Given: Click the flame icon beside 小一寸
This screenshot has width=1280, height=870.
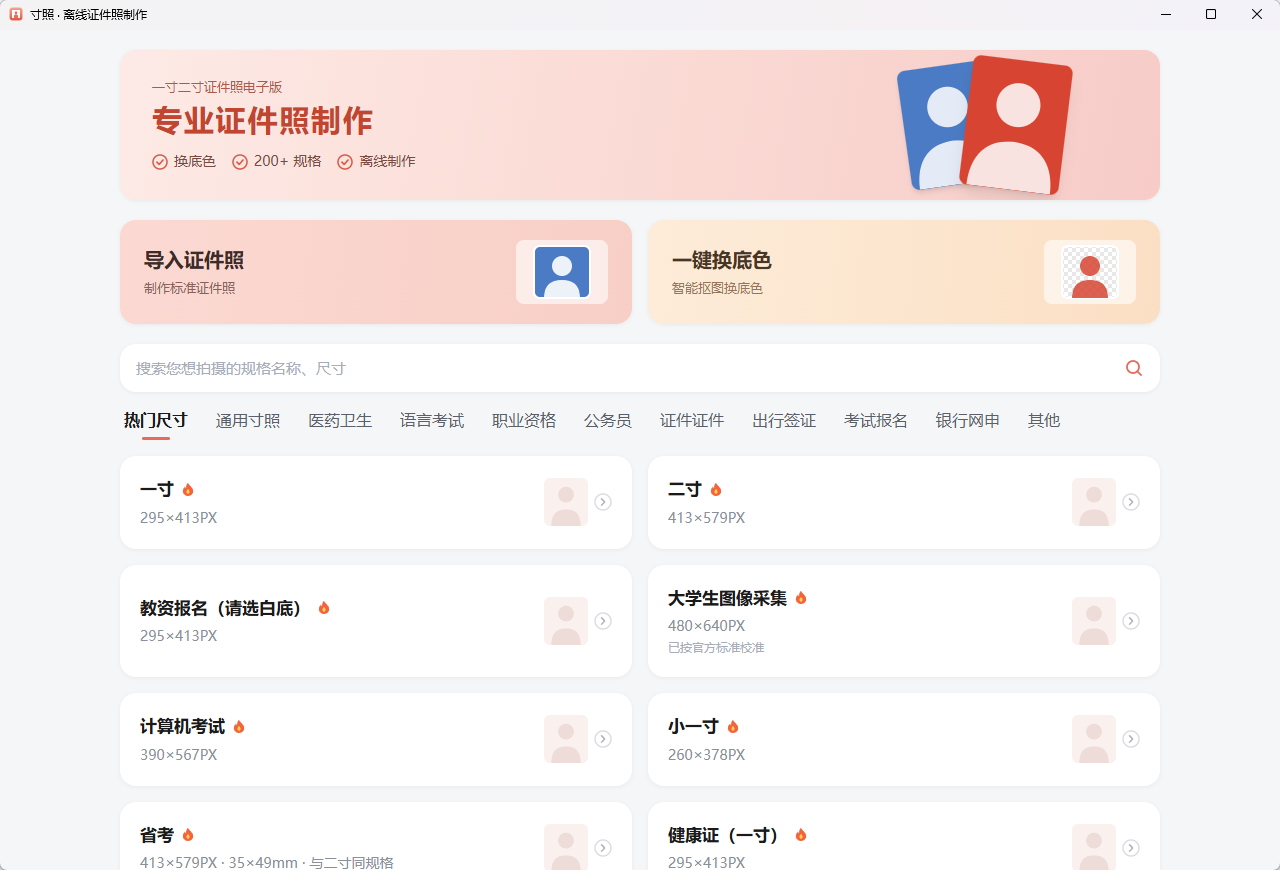Looking at the screenshot, I should (x=733, y=727).
